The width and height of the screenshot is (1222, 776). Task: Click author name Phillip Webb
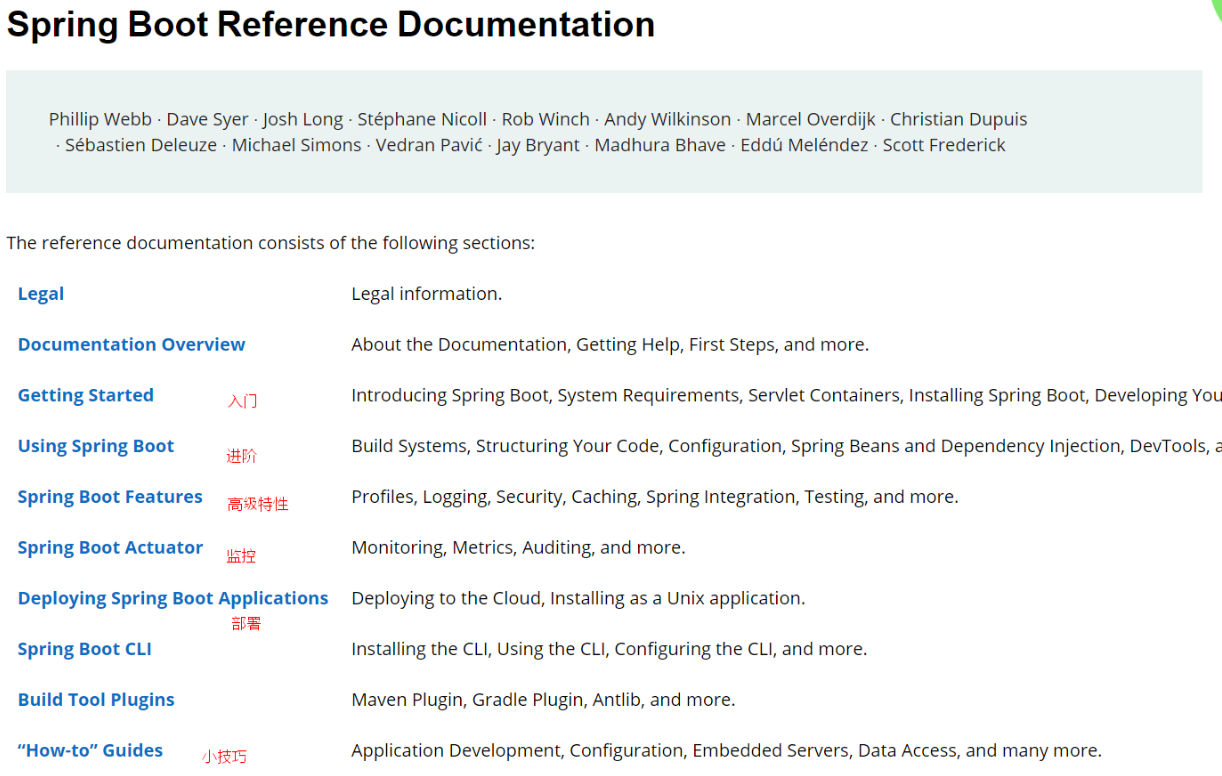pos(100,120)
